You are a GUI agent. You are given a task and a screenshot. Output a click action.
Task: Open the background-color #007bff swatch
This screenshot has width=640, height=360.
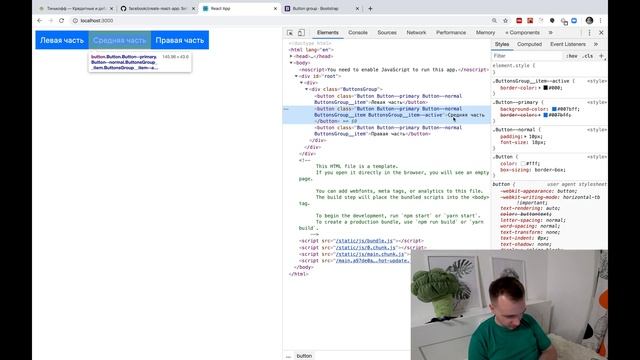pyautogui.click(x=554, y=109)
